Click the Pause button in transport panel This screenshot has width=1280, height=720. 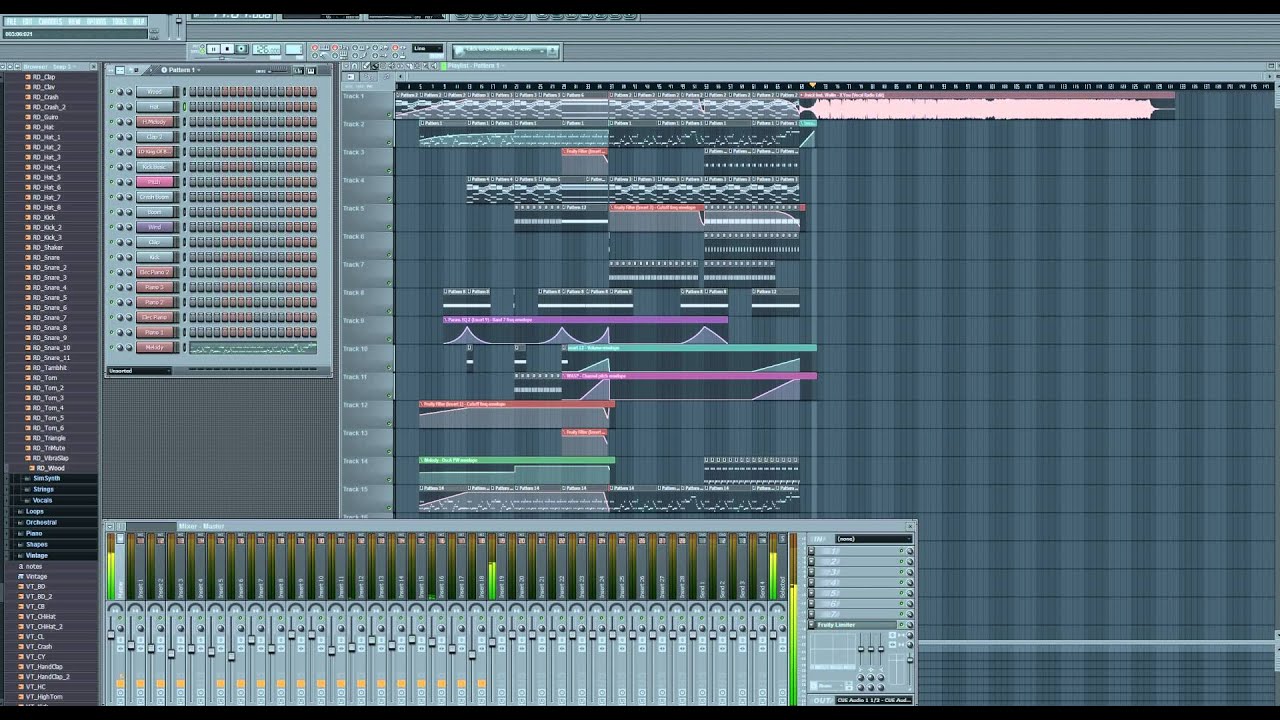pos(213,49)
